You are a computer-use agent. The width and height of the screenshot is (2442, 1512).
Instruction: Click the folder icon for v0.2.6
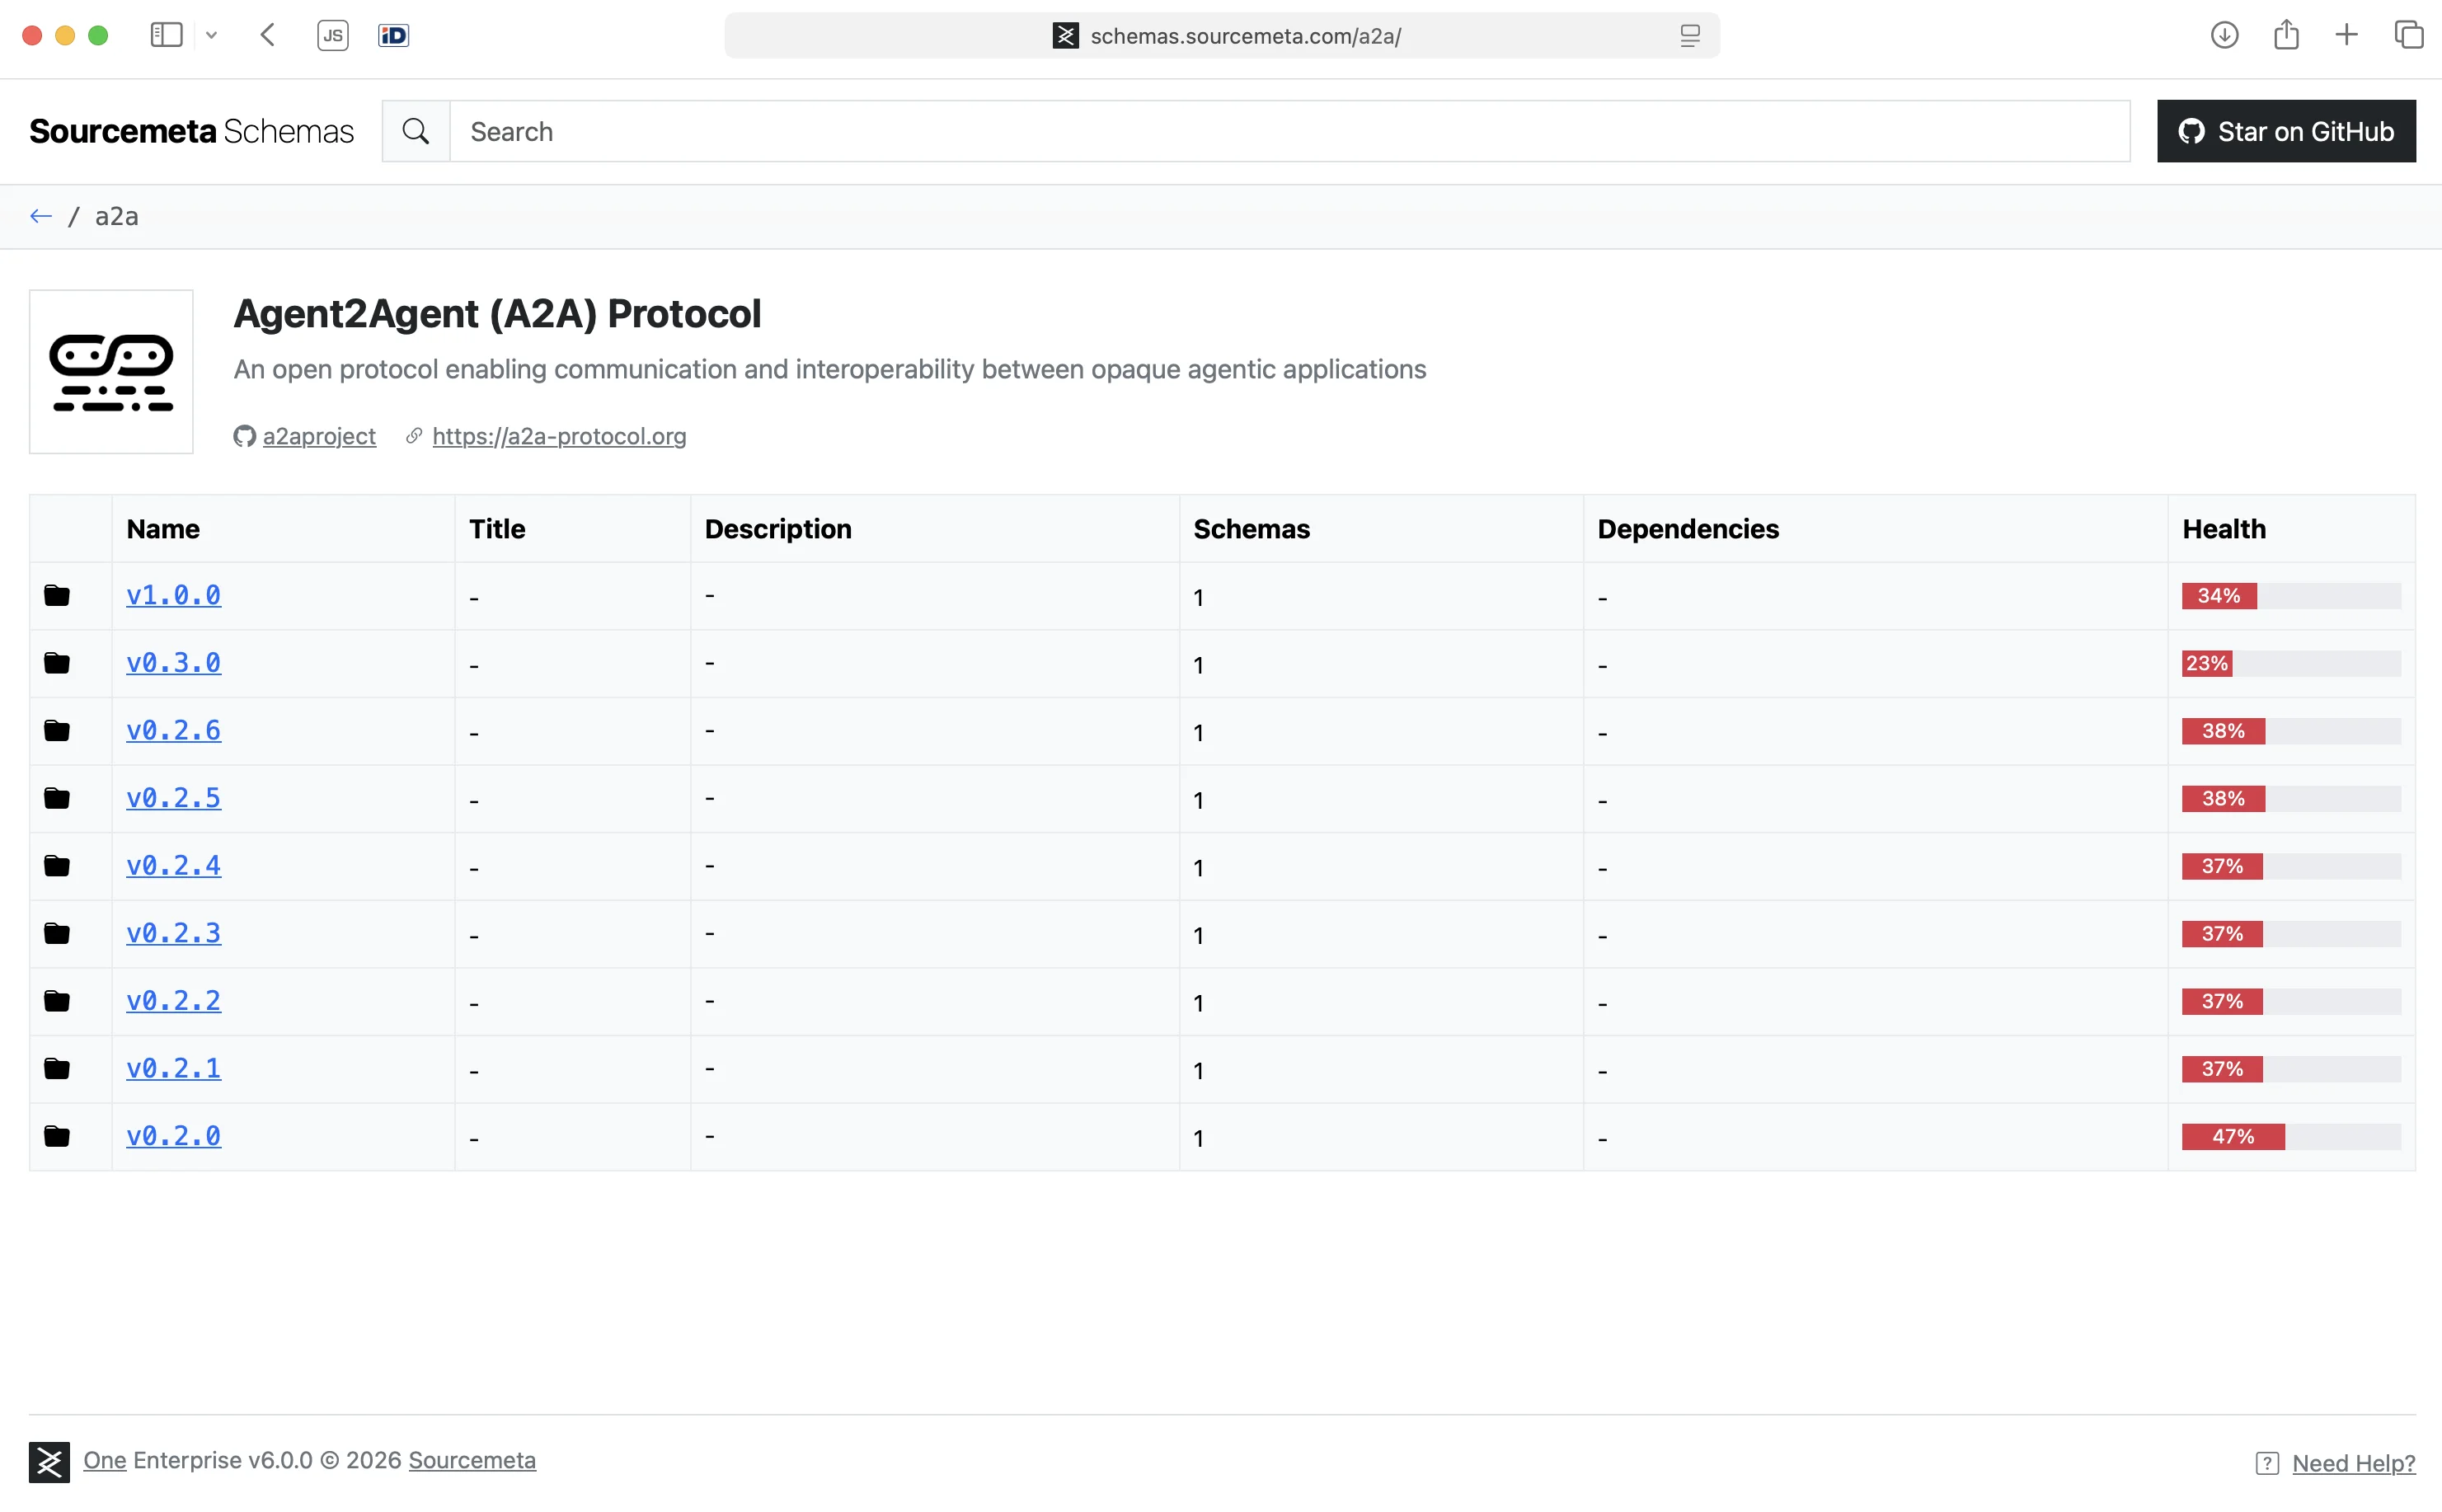tap(57, 731)
